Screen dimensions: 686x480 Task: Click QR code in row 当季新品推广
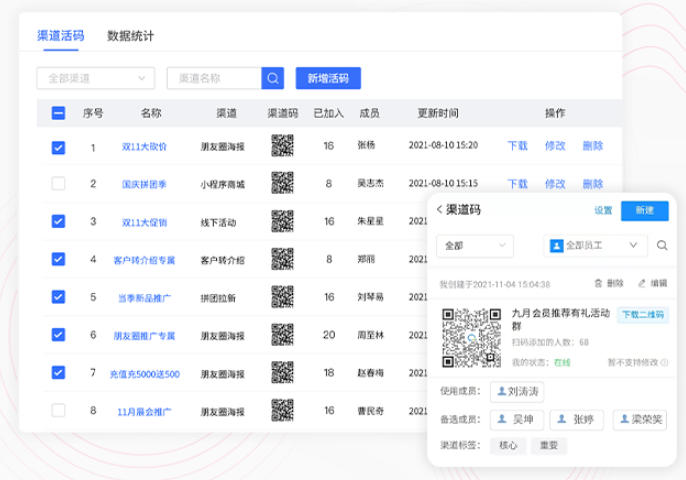282,297
